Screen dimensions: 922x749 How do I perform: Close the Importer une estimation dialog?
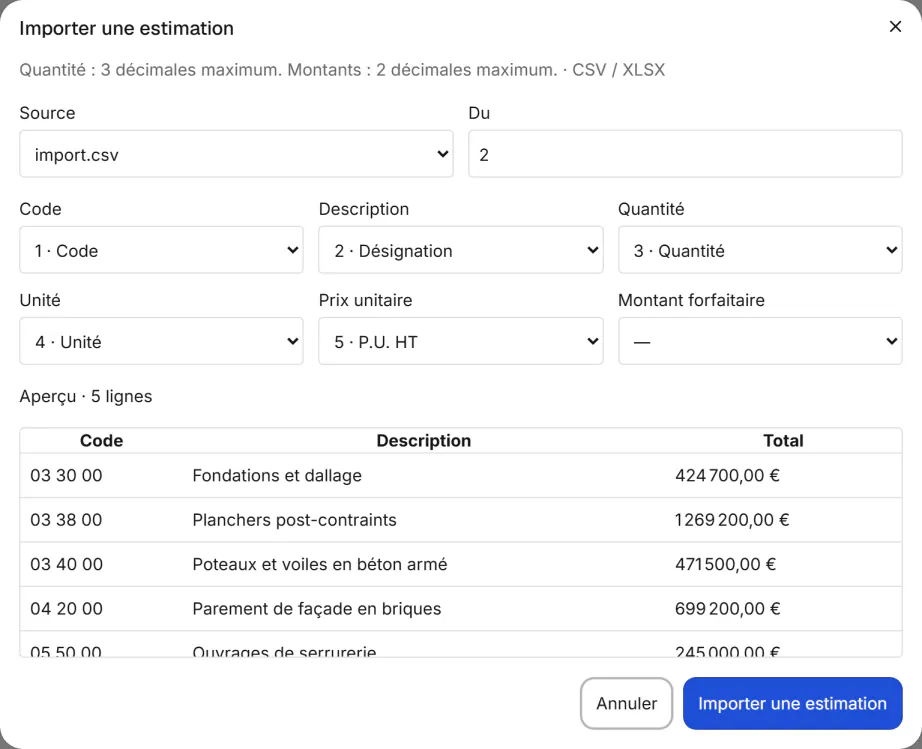coord(895,27)
